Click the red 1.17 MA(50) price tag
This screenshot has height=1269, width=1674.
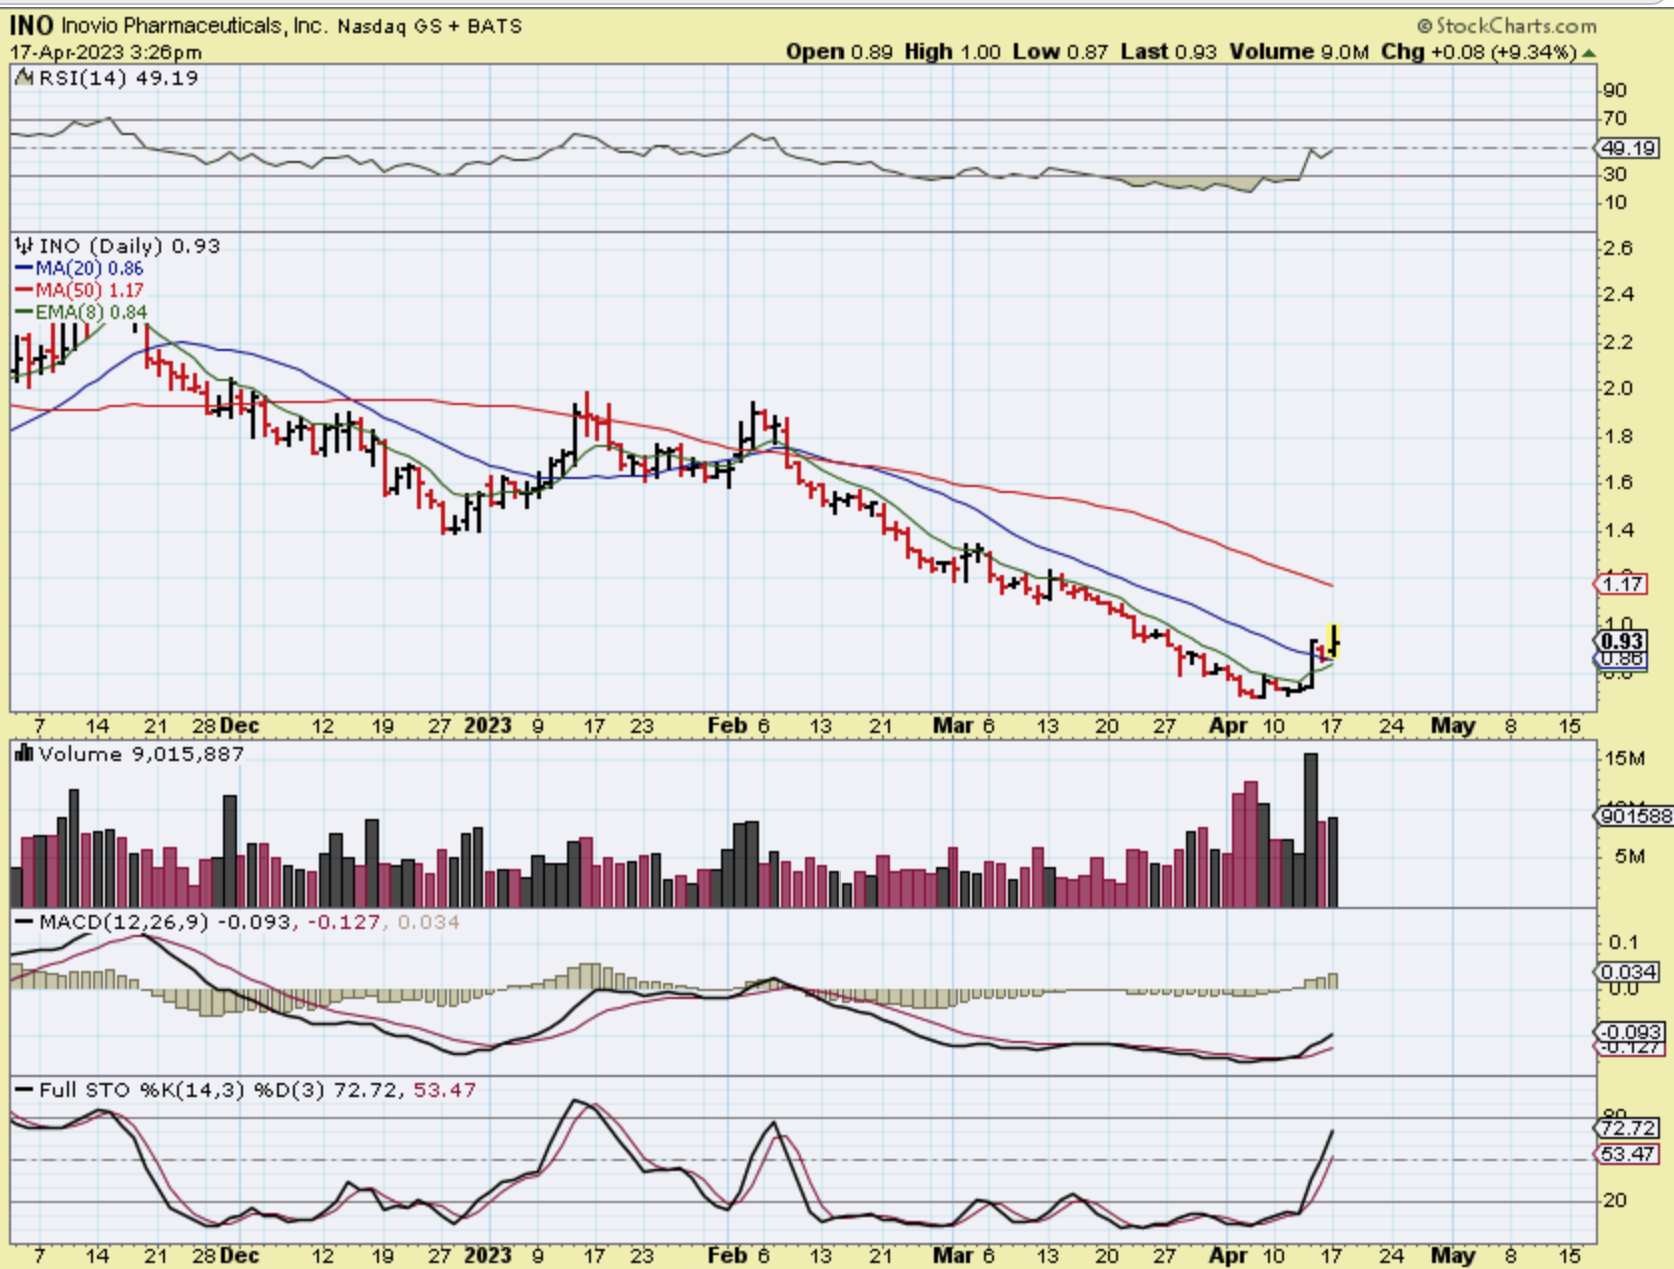tap(1621, 584)
